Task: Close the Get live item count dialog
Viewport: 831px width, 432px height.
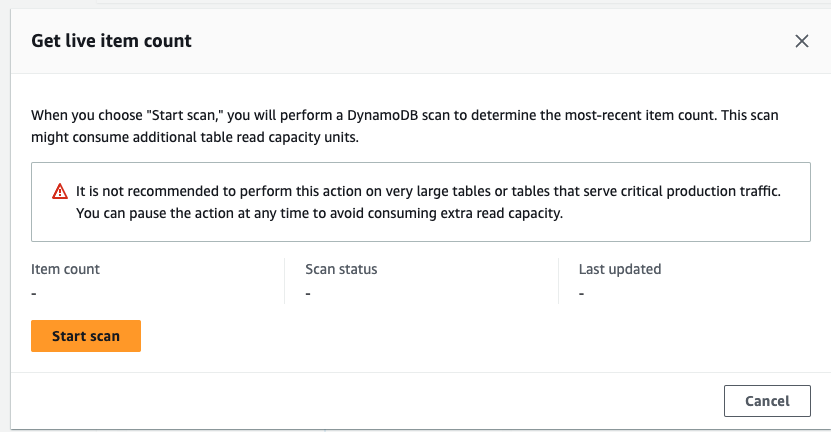Action: (x=801, y=41)
